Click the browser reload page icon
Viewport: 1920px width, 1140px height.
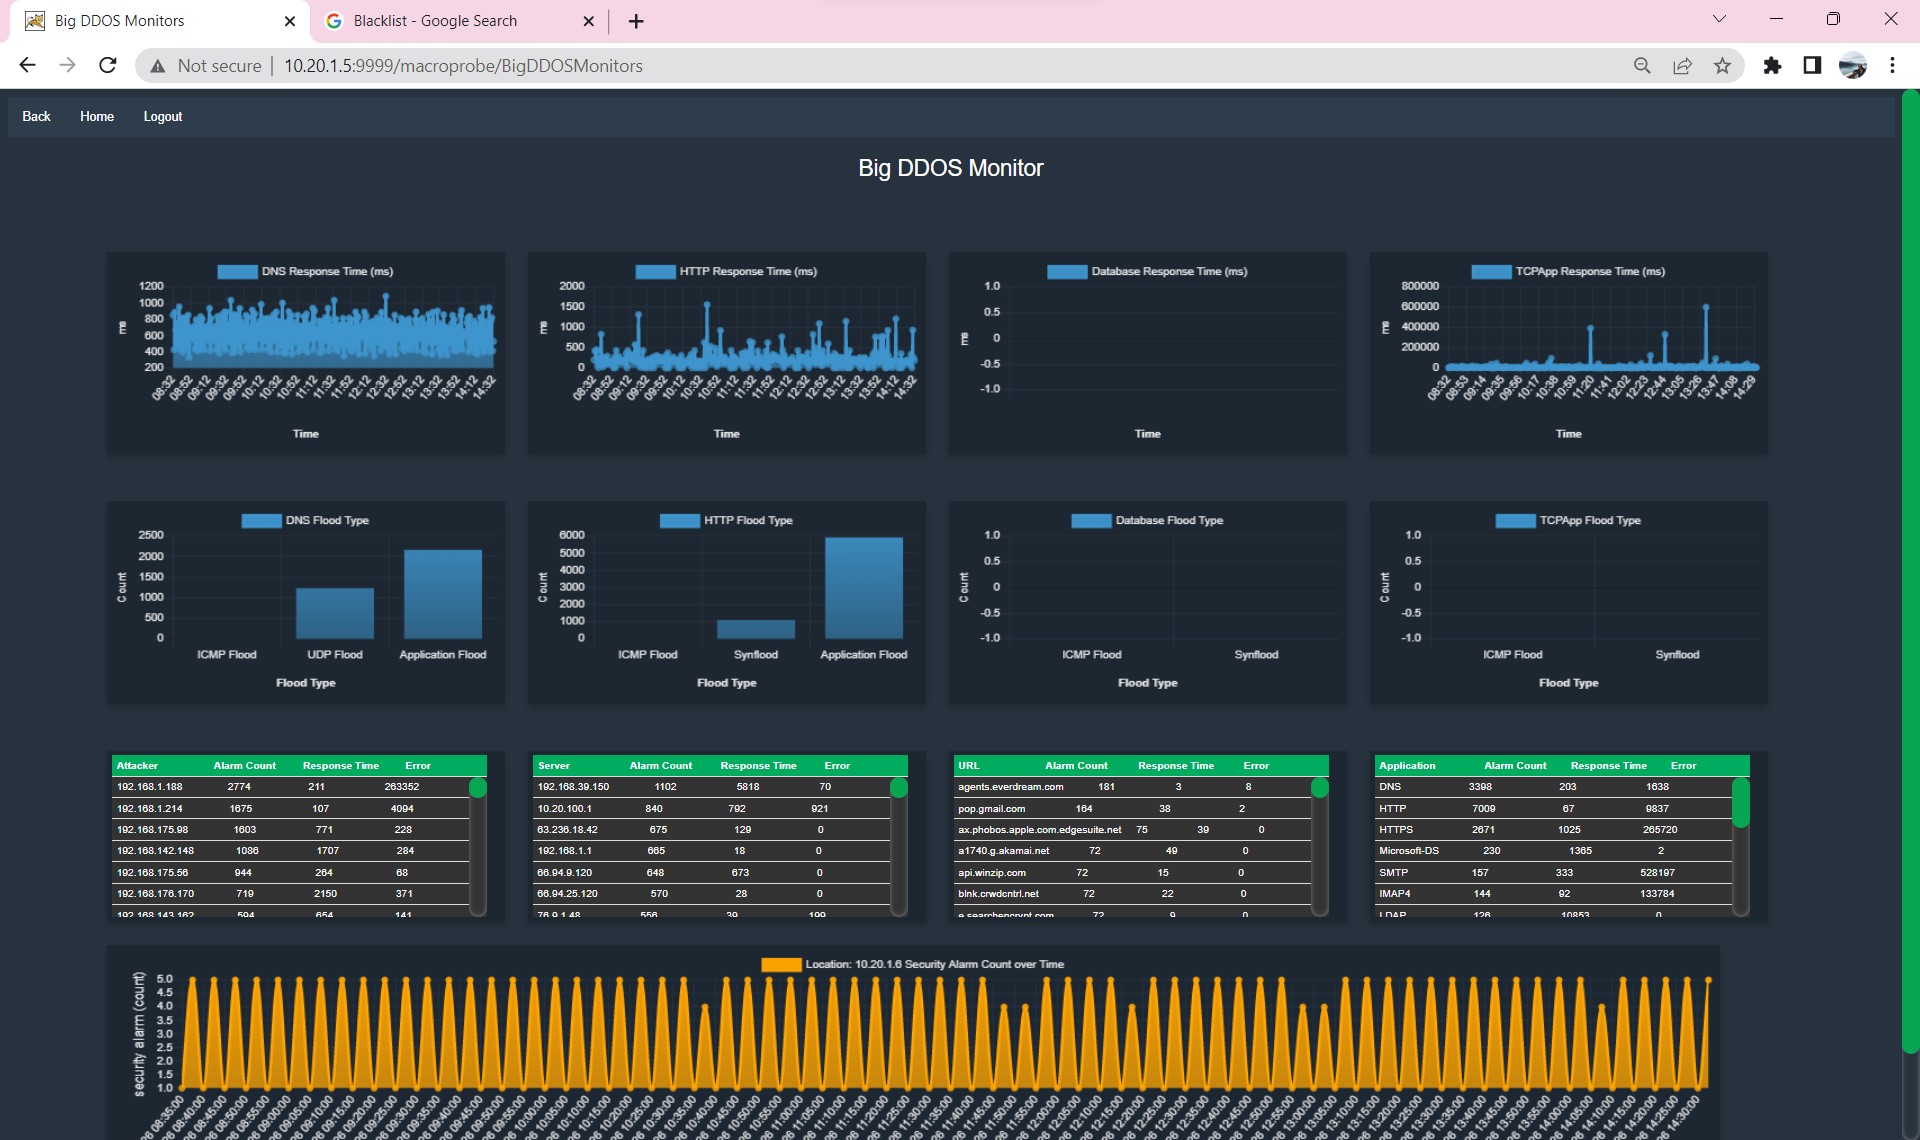coord(108,66)
